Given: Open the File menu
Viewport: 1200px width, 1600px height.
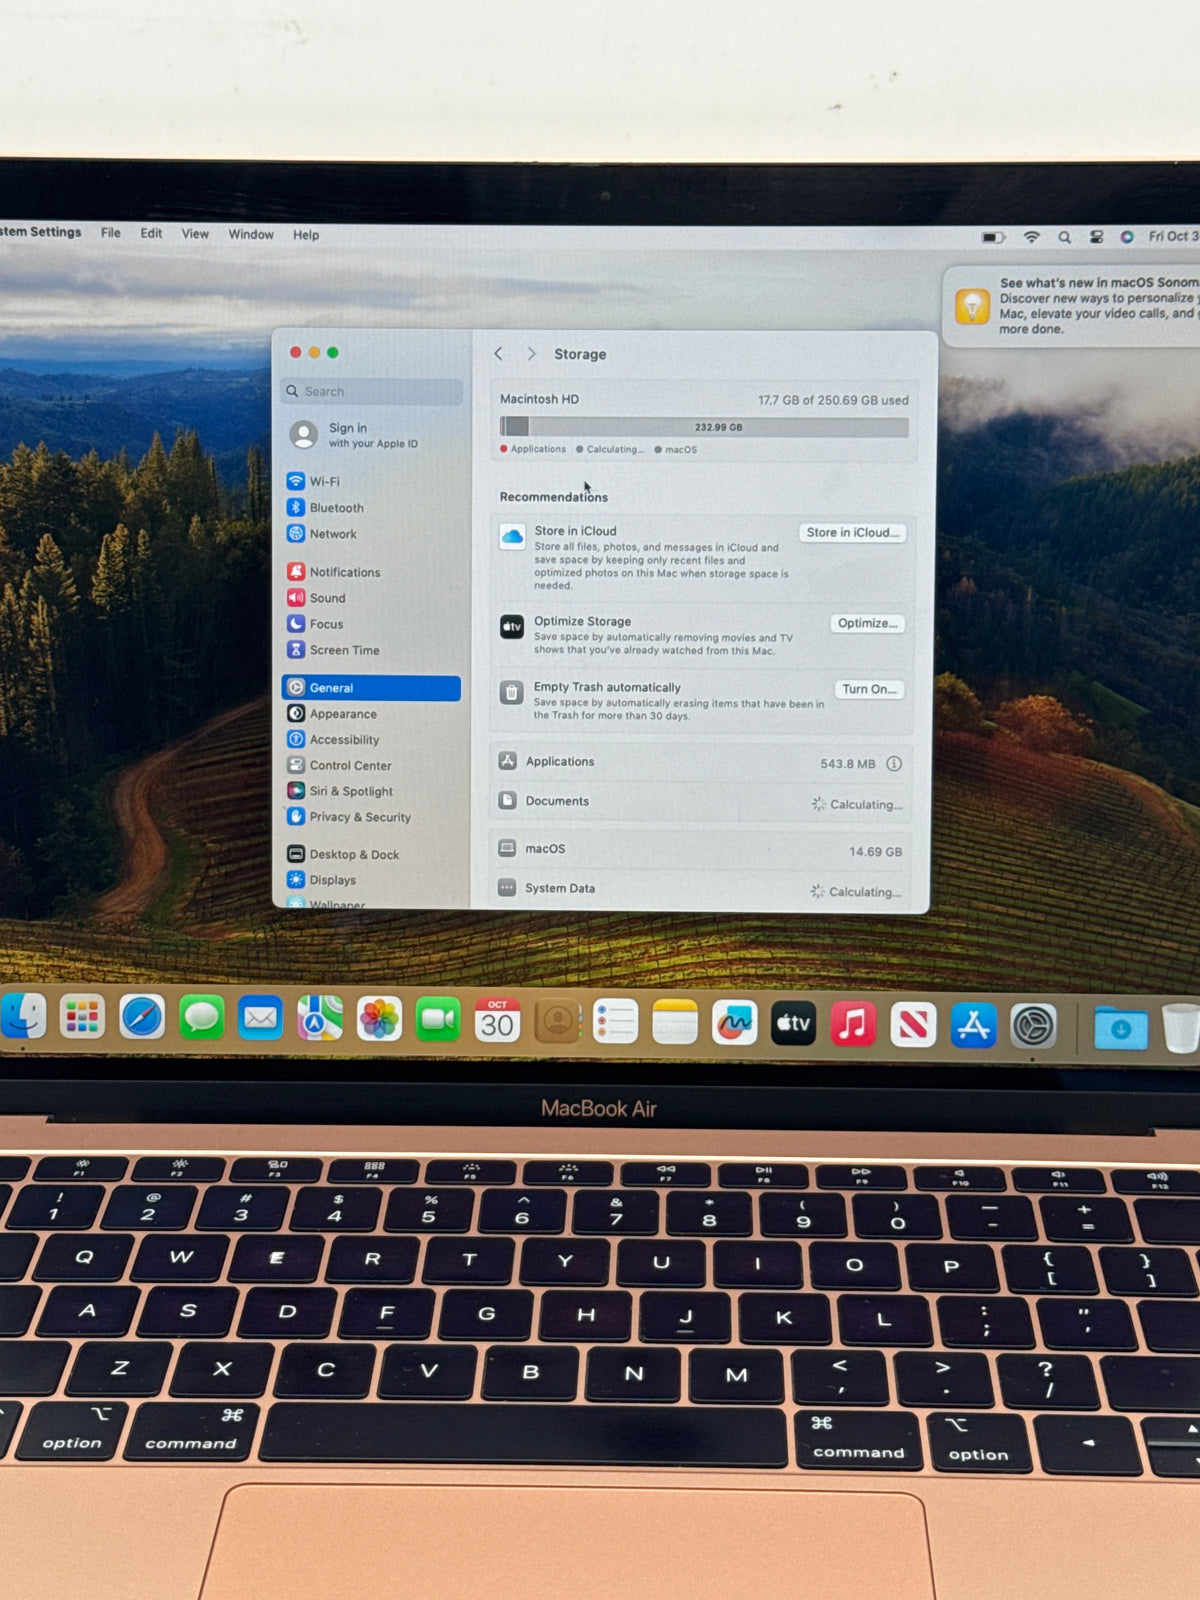Looking at the screenshot, I should point(110,233).
